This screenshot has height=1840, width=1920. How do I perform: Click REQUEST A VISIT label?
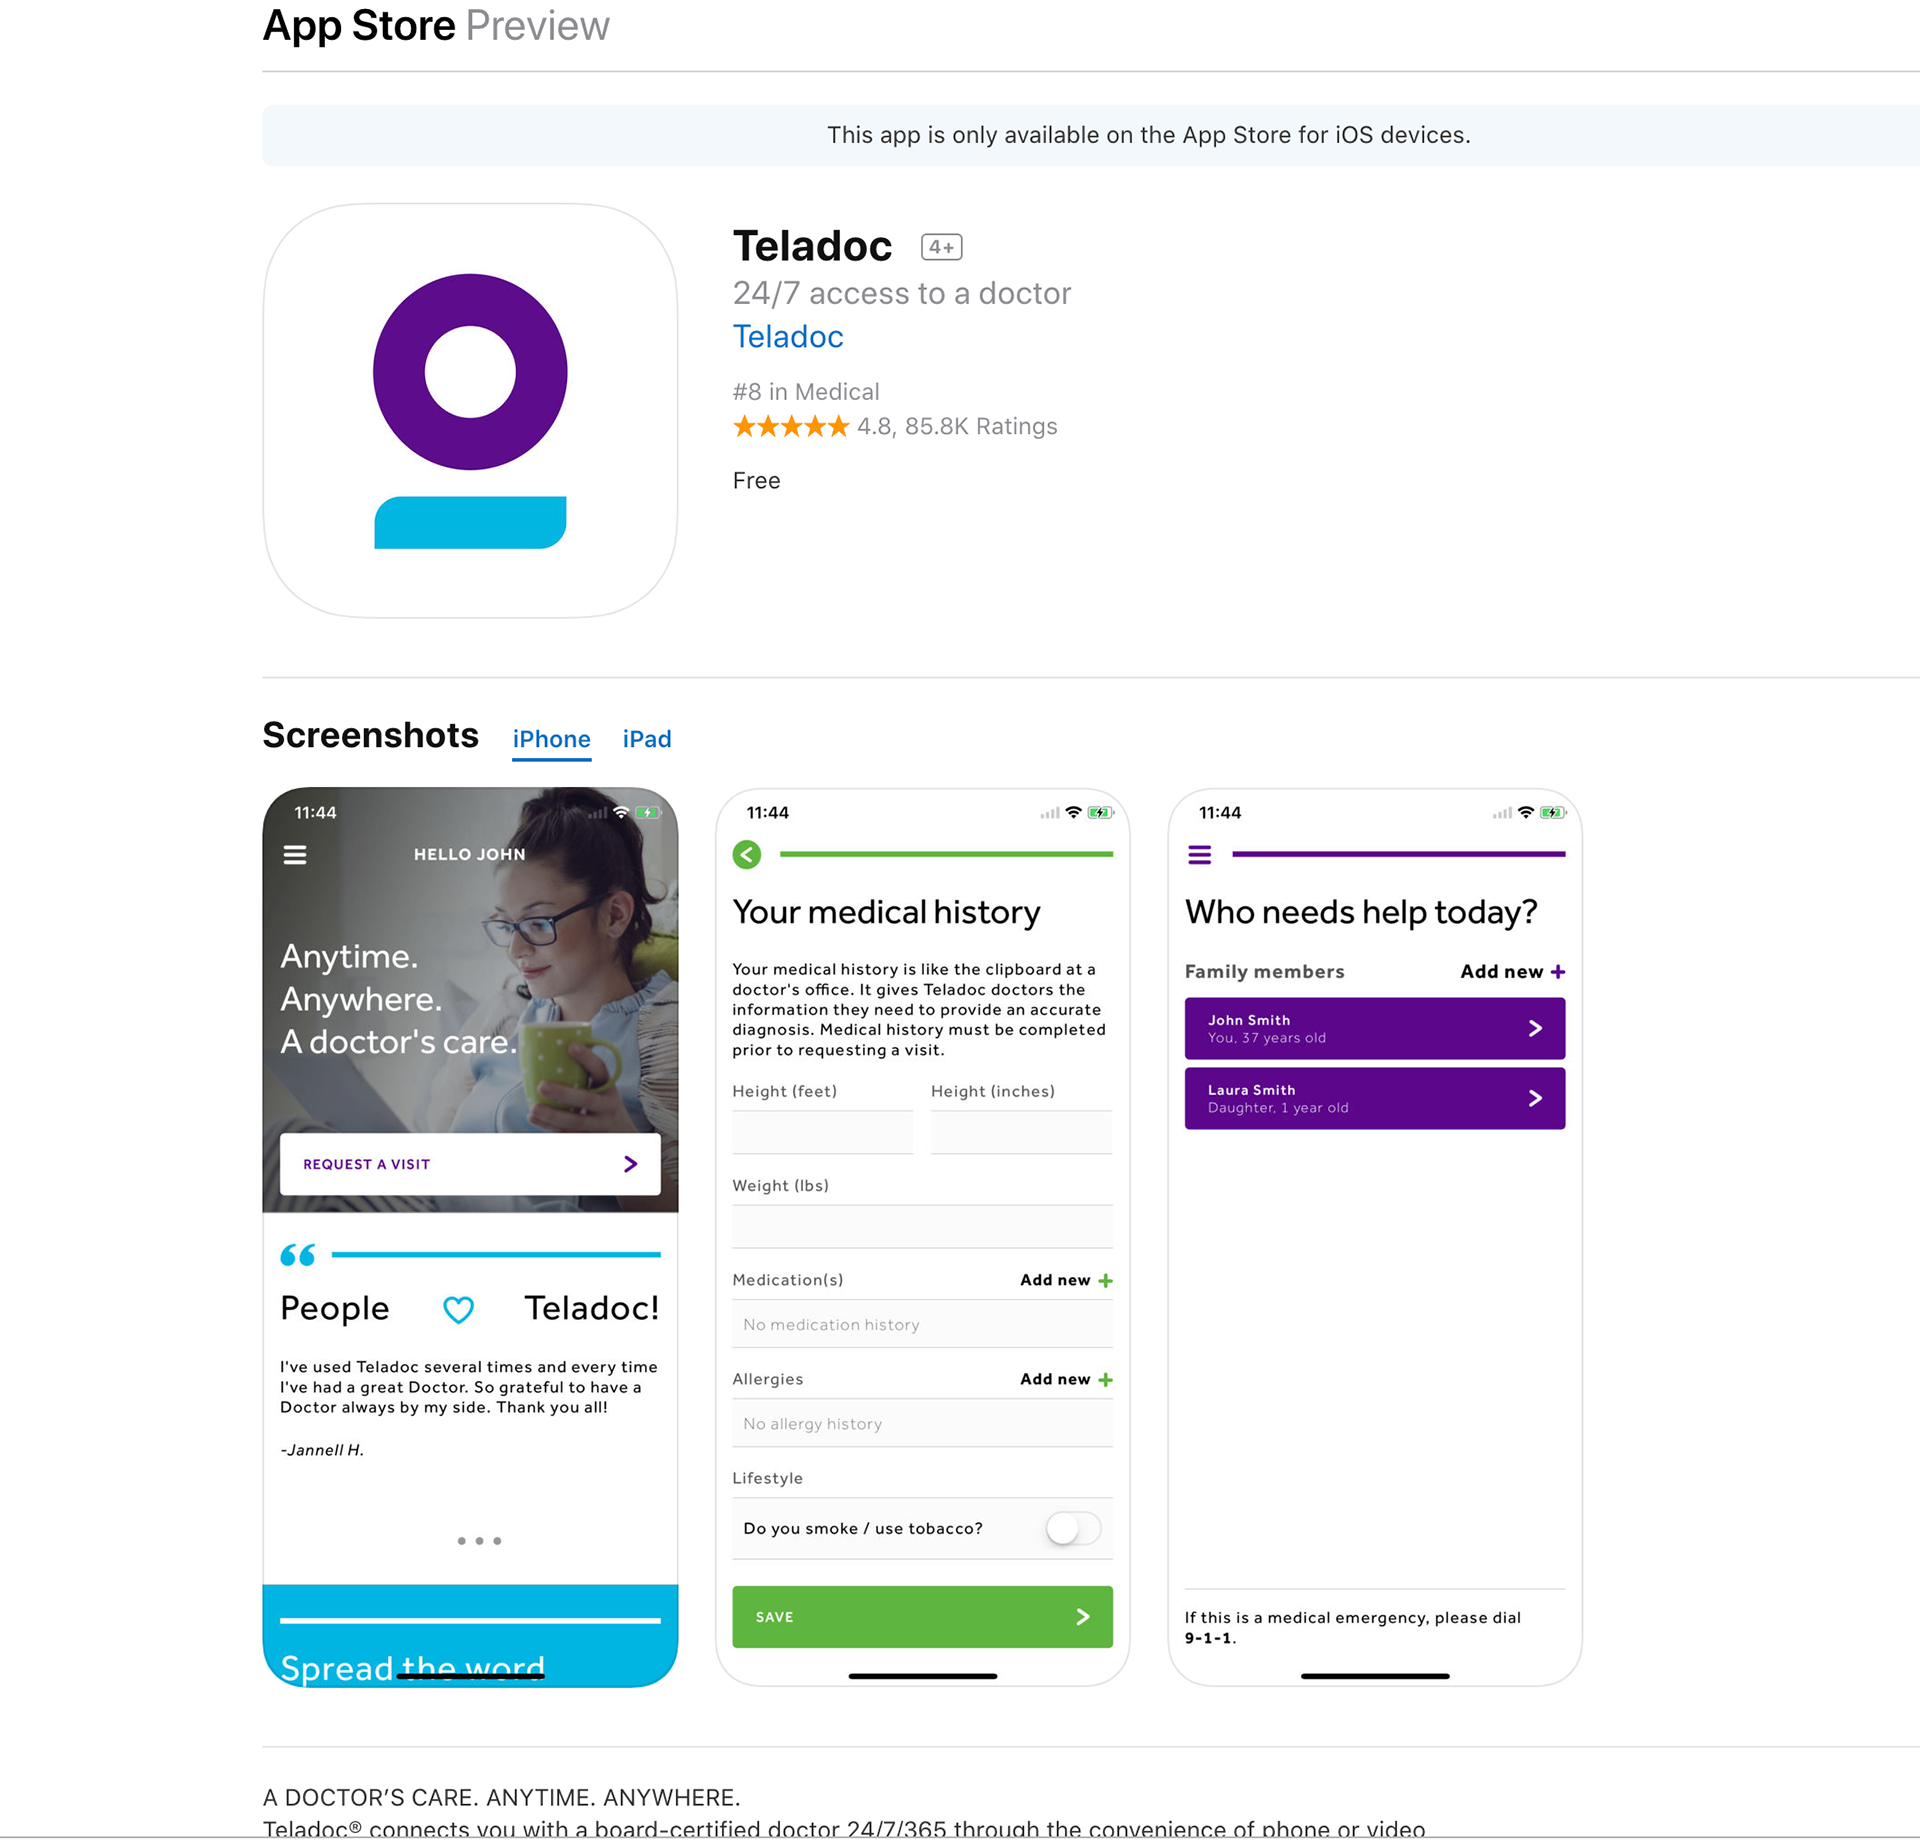pyautogui.click(x=367, y=1165)
